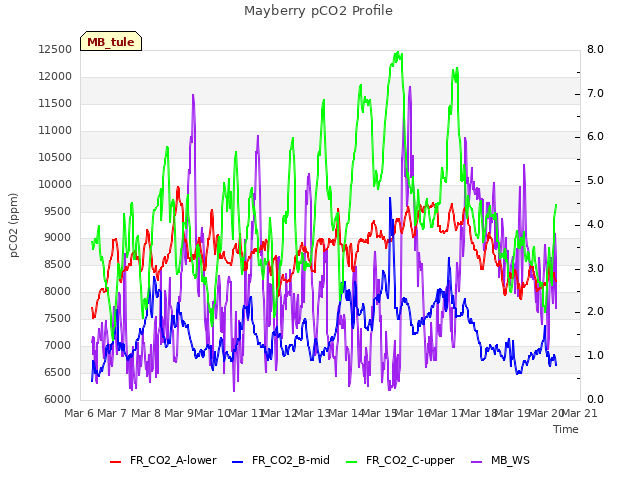Screen dimensions: 640x480
Task: Click the Mar 21 date label
Action: coord(580,413)
